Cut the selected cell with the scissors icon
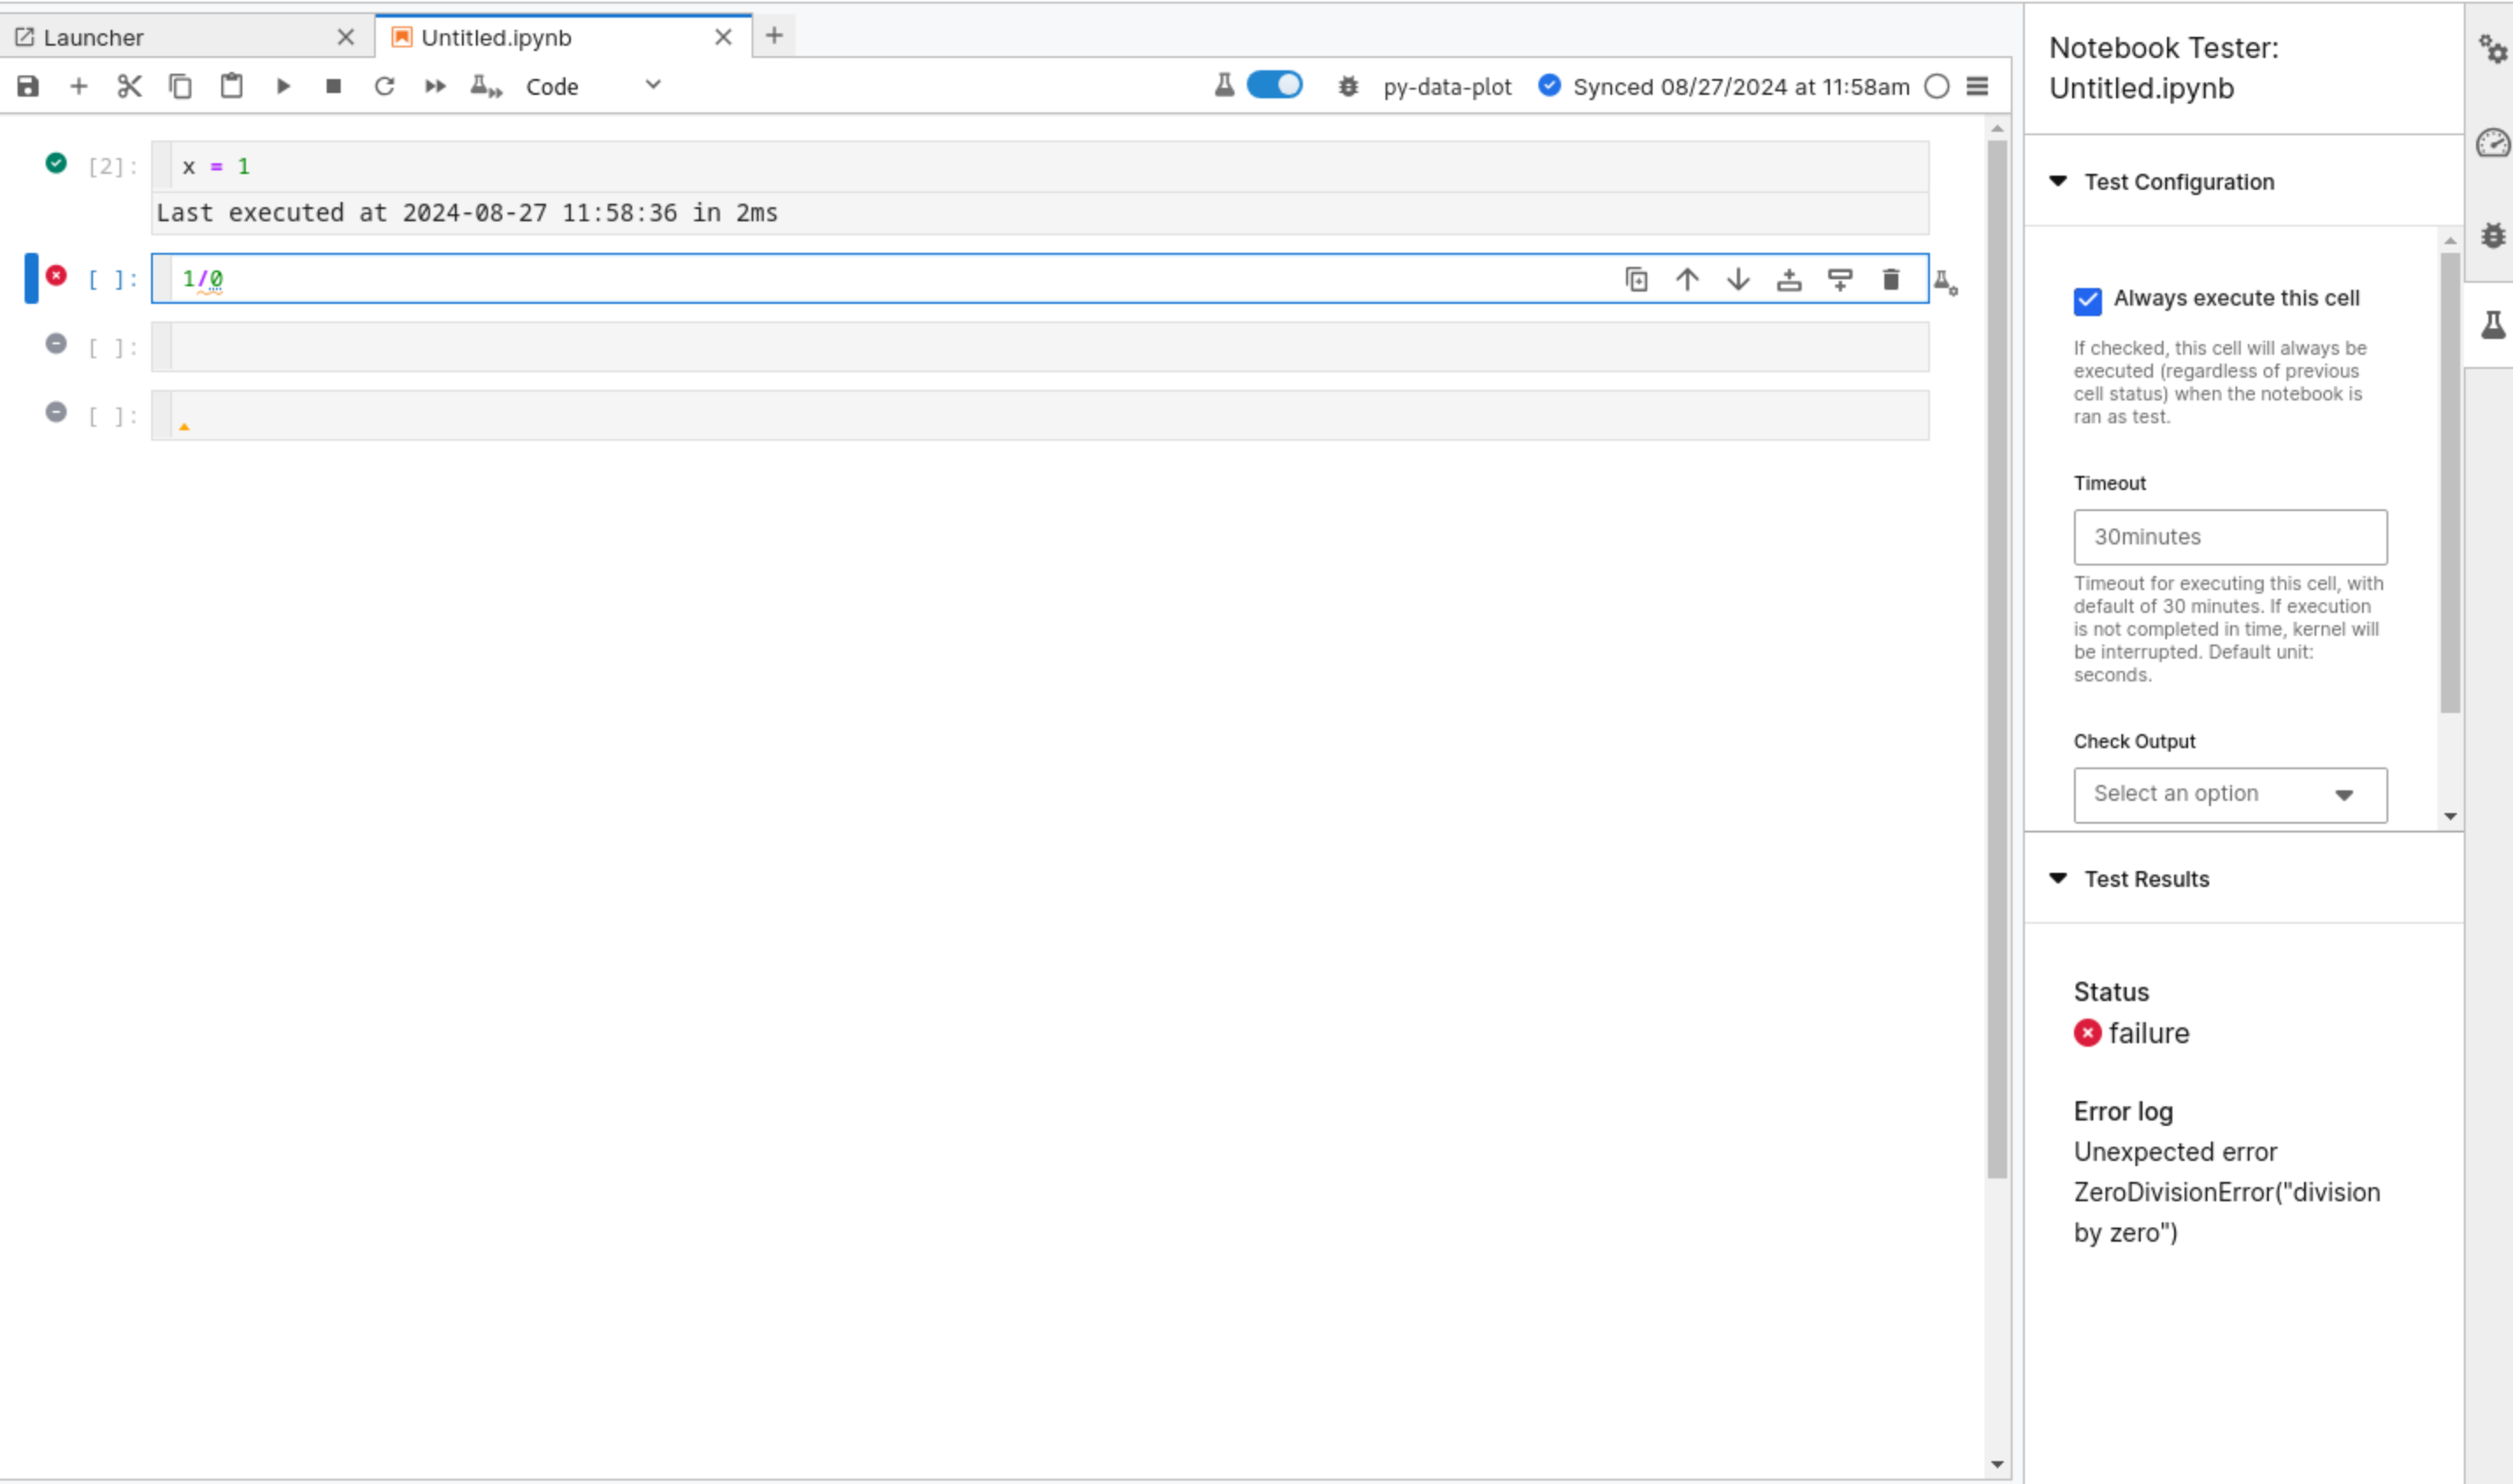This screenshot has width=2513, height=1484. click(x=129, y=87)
